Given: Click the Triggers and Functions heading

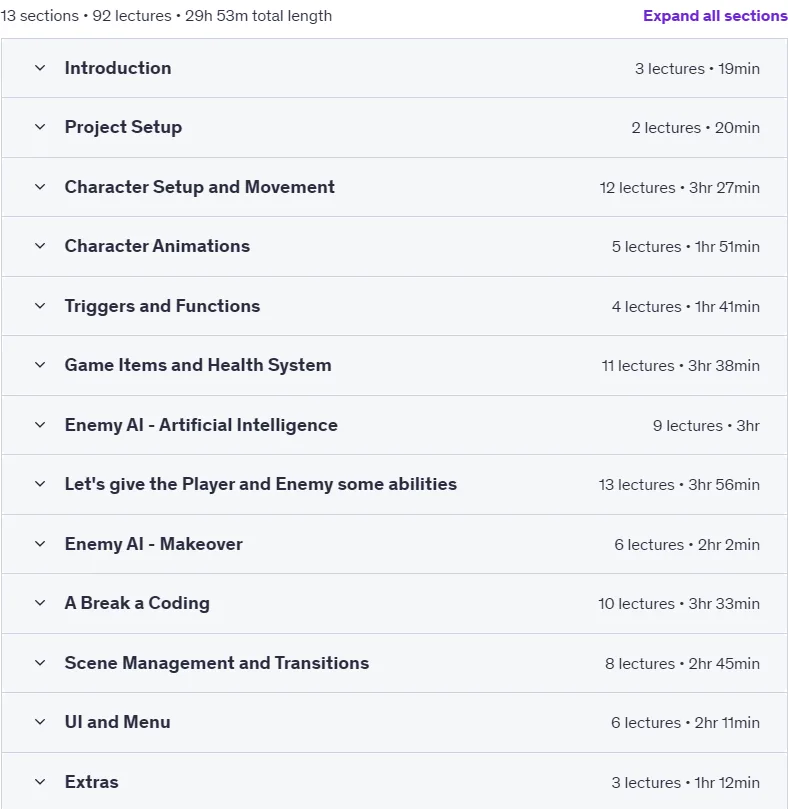Looking at the screenshot, I should point(162,306).
